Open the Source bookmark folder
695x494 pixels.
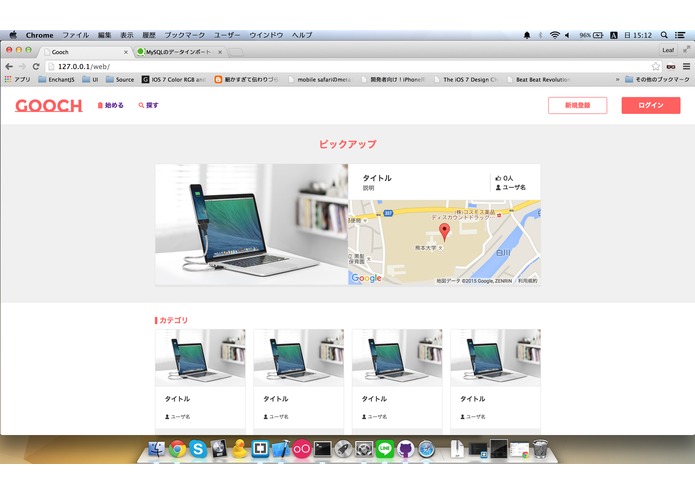pyautogui.click(x=120, y=79)
